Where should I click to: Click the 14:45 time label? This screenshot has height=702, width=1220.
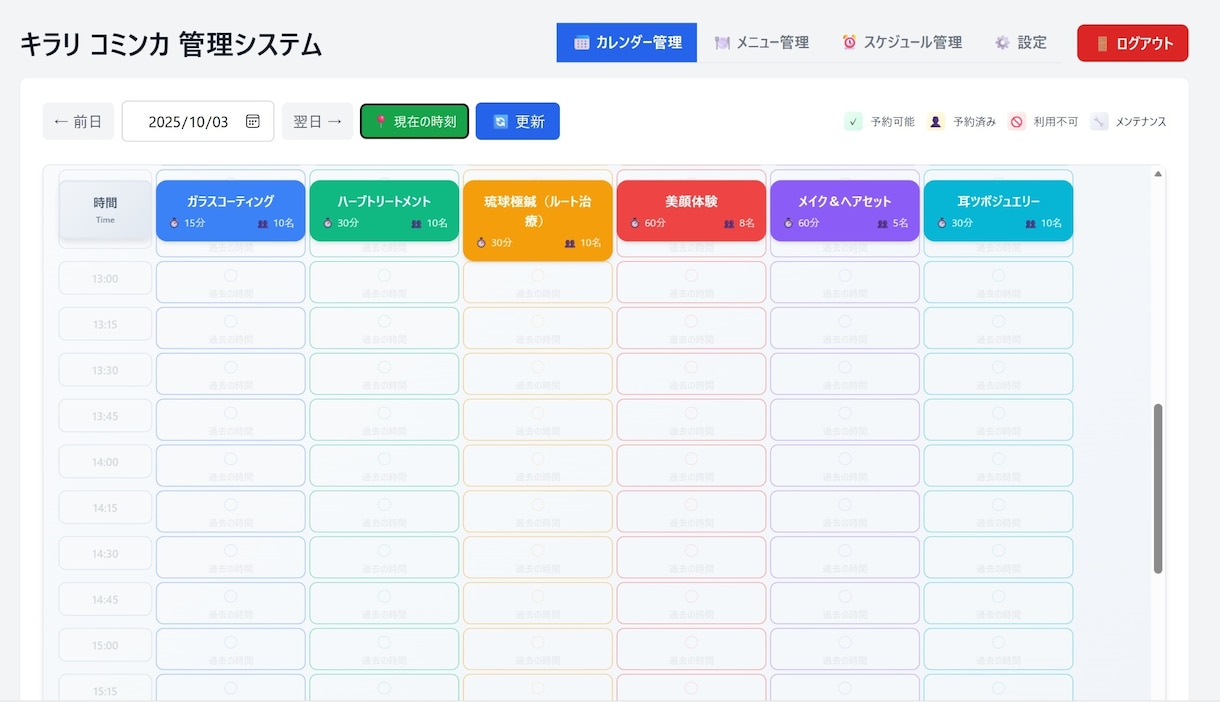pos(105,600)
